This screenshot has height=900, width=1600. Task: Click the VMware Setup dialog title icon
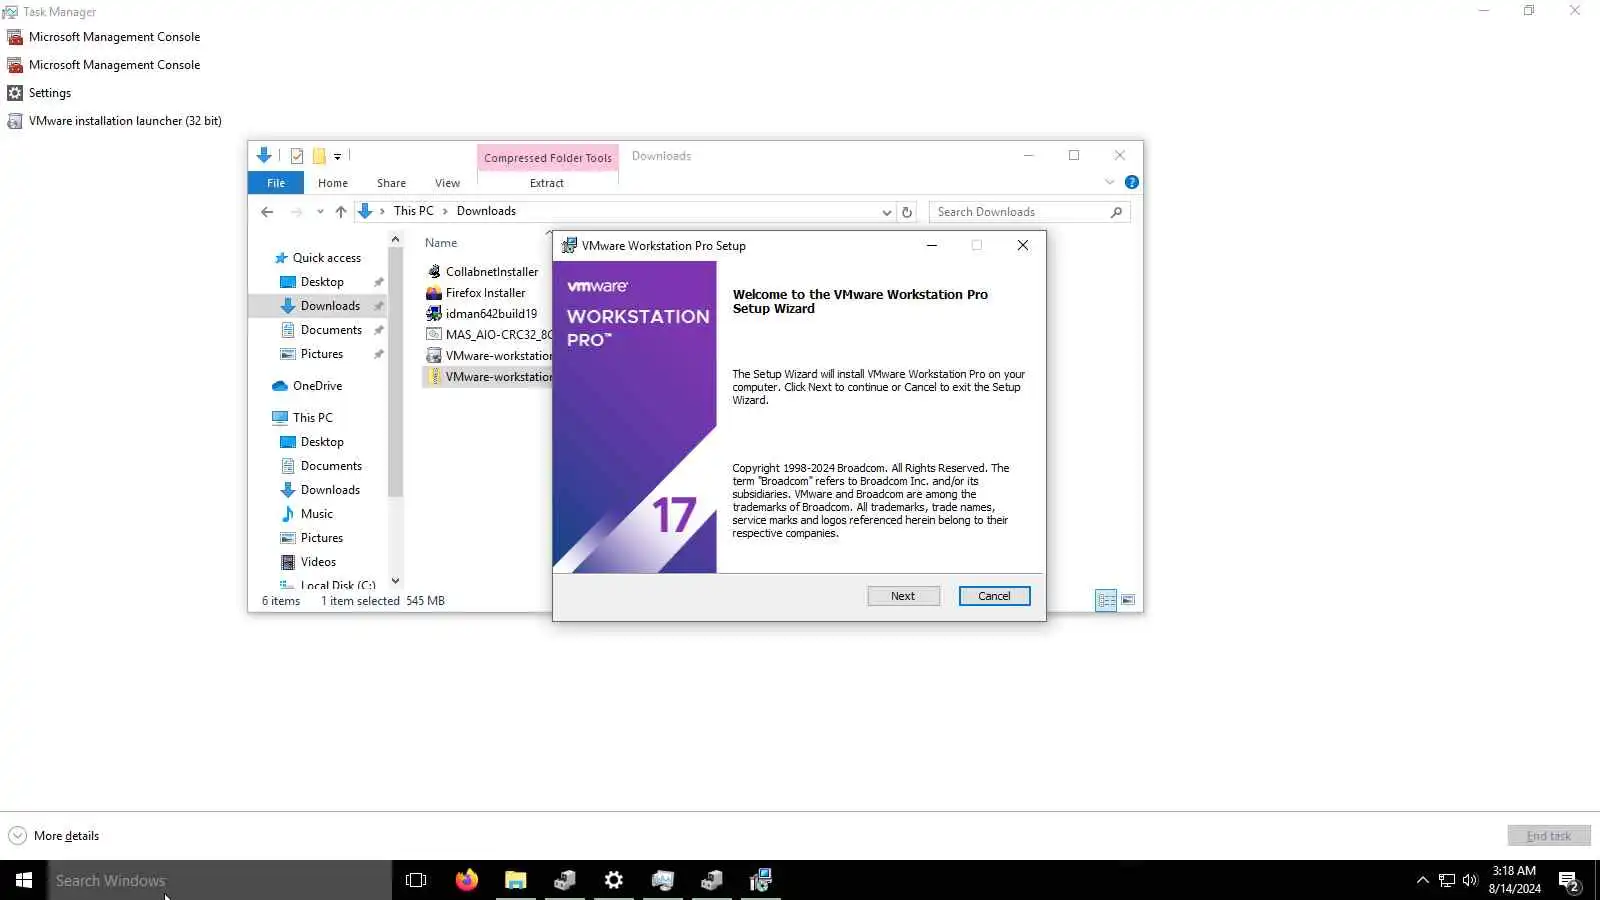[x=569, y=246]
